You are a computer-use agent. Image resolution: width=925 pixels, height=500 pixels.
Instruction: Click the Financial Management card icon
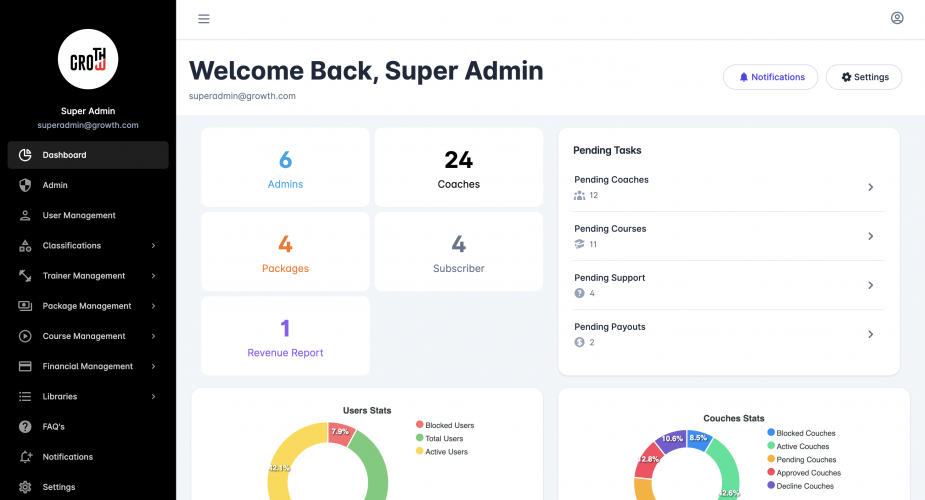pos(25,366)
